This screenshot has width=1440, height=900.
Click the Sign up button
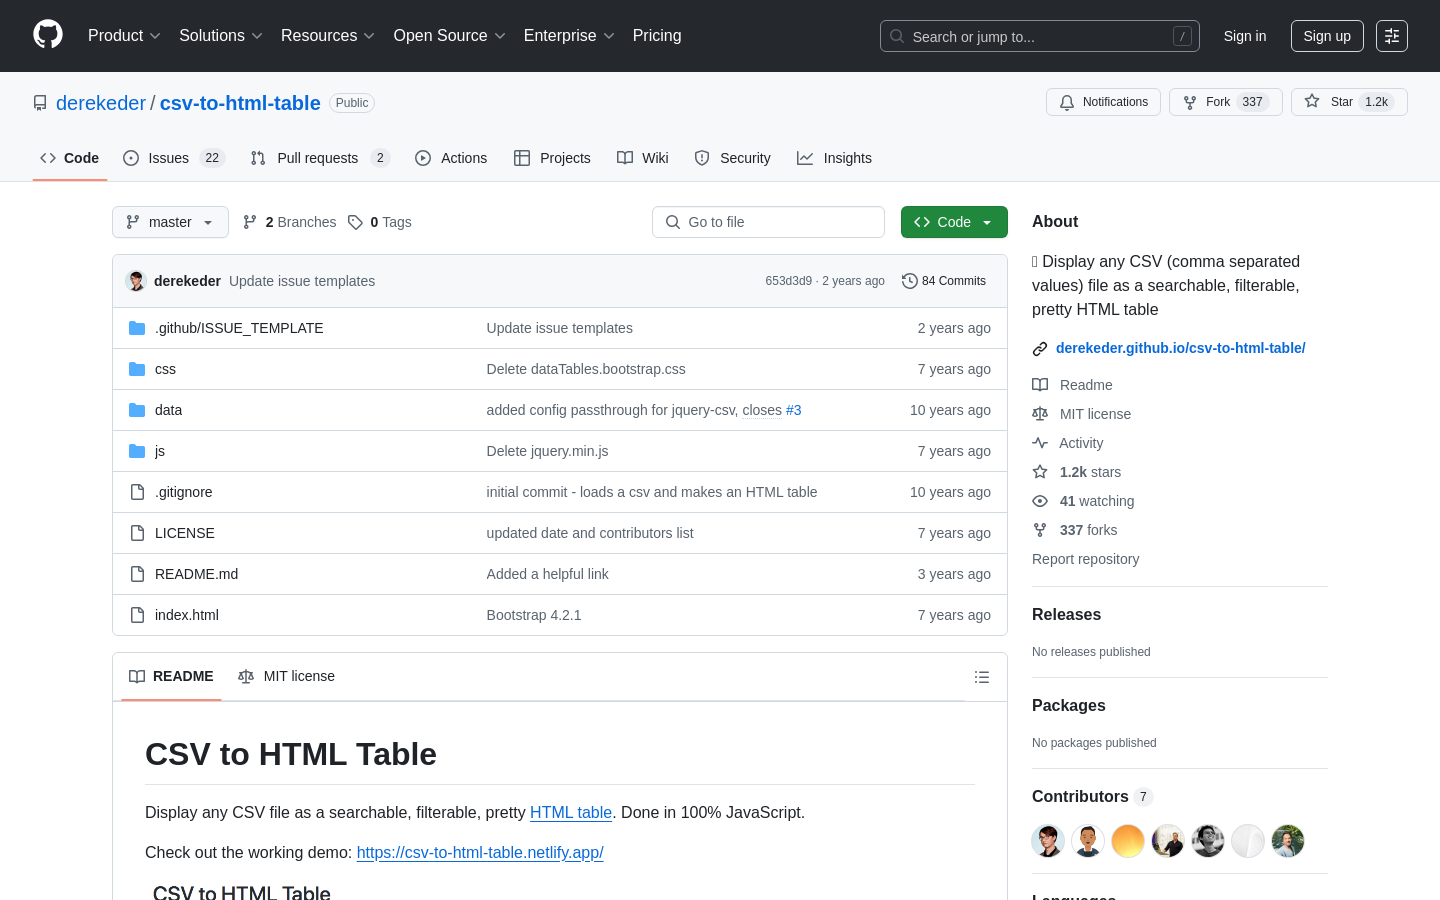(1327, 36)
